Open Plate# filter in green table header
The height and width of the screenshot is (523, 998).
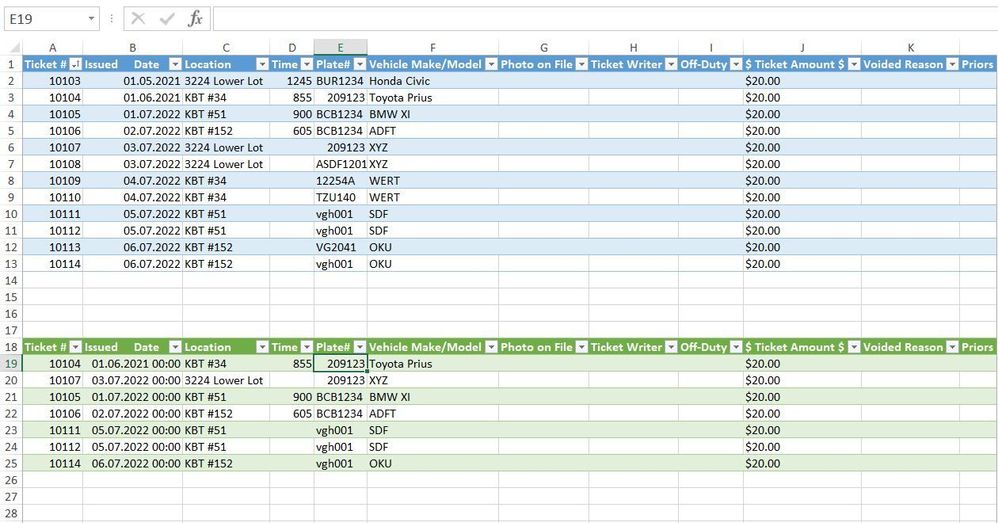point(360,347)
